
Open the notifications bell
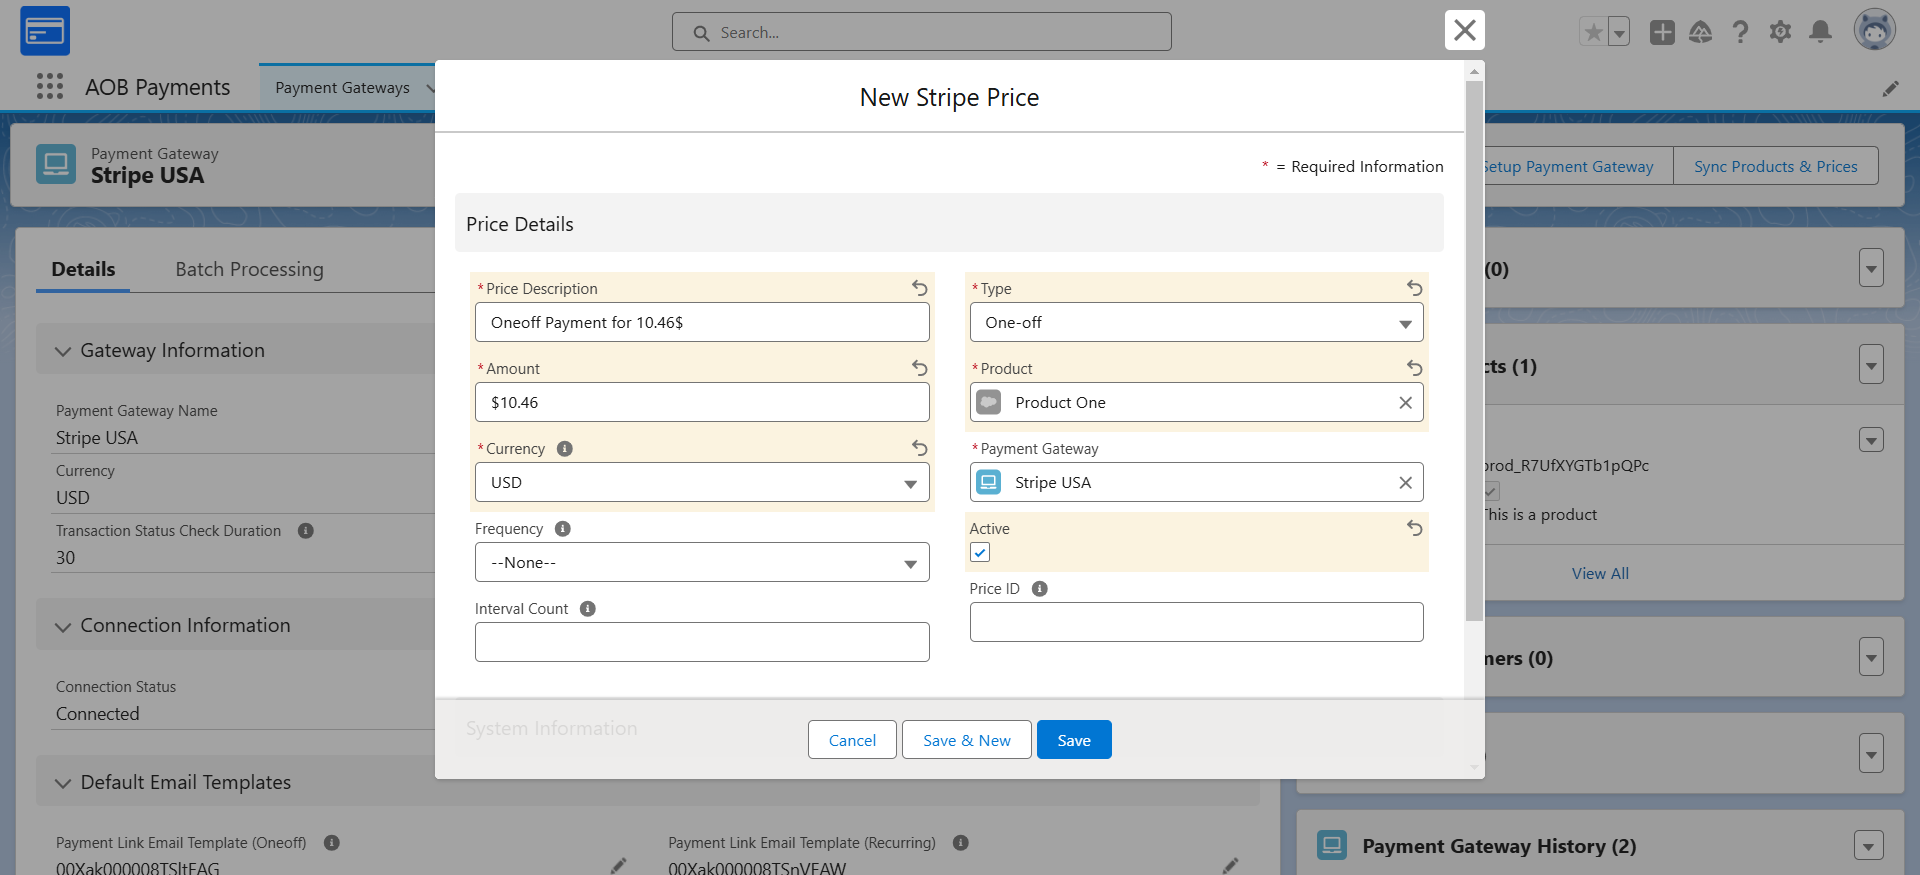coord(1820,32)
